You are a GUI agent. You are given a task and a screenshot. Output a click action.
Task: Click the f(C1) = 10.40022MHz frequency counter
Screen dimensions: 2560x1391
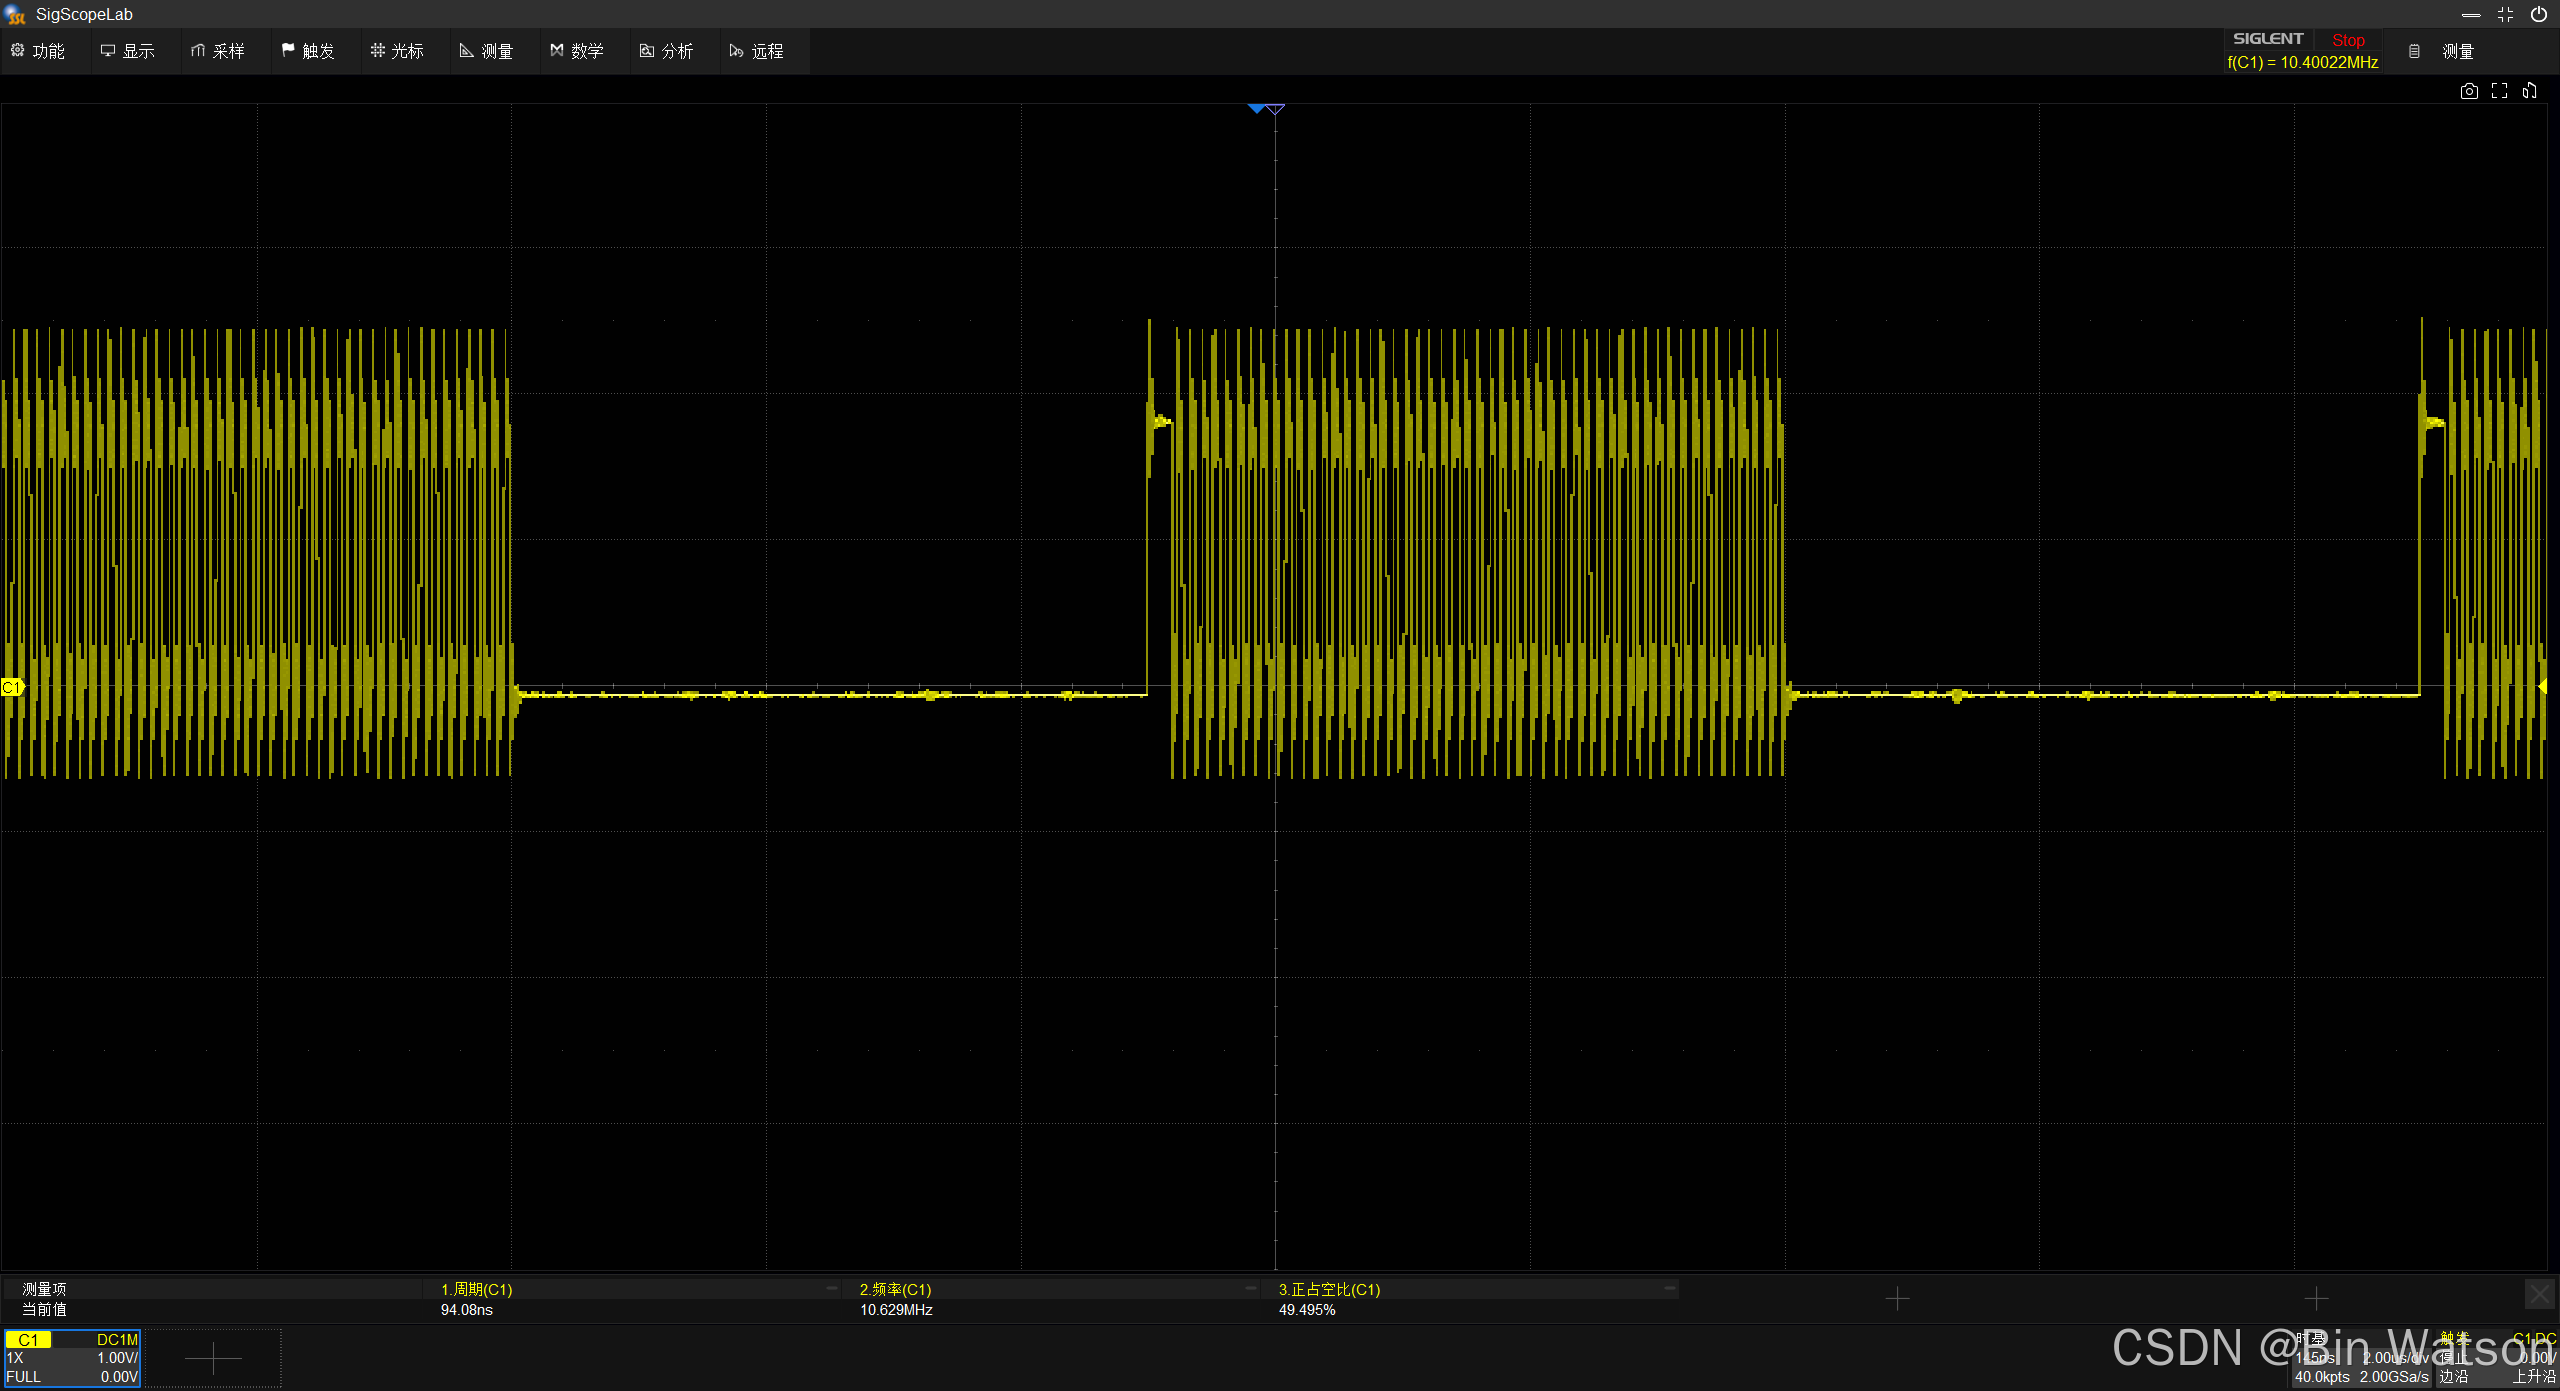pyautogui.click(x=2302, y=62)
